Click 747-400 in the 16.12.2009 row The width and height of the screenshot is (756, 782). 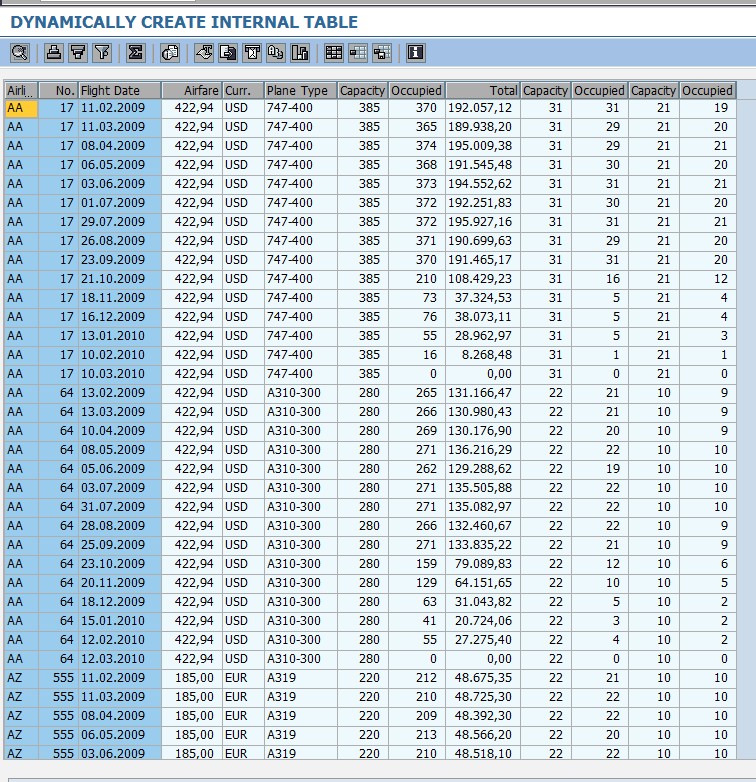point(301,317)
